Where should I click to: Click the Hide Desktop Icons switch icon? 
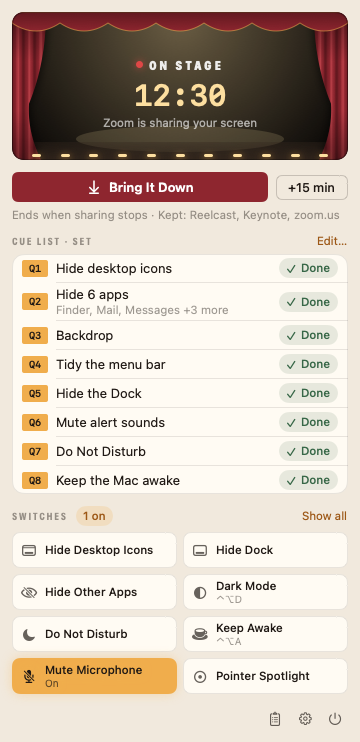(29, 550)
